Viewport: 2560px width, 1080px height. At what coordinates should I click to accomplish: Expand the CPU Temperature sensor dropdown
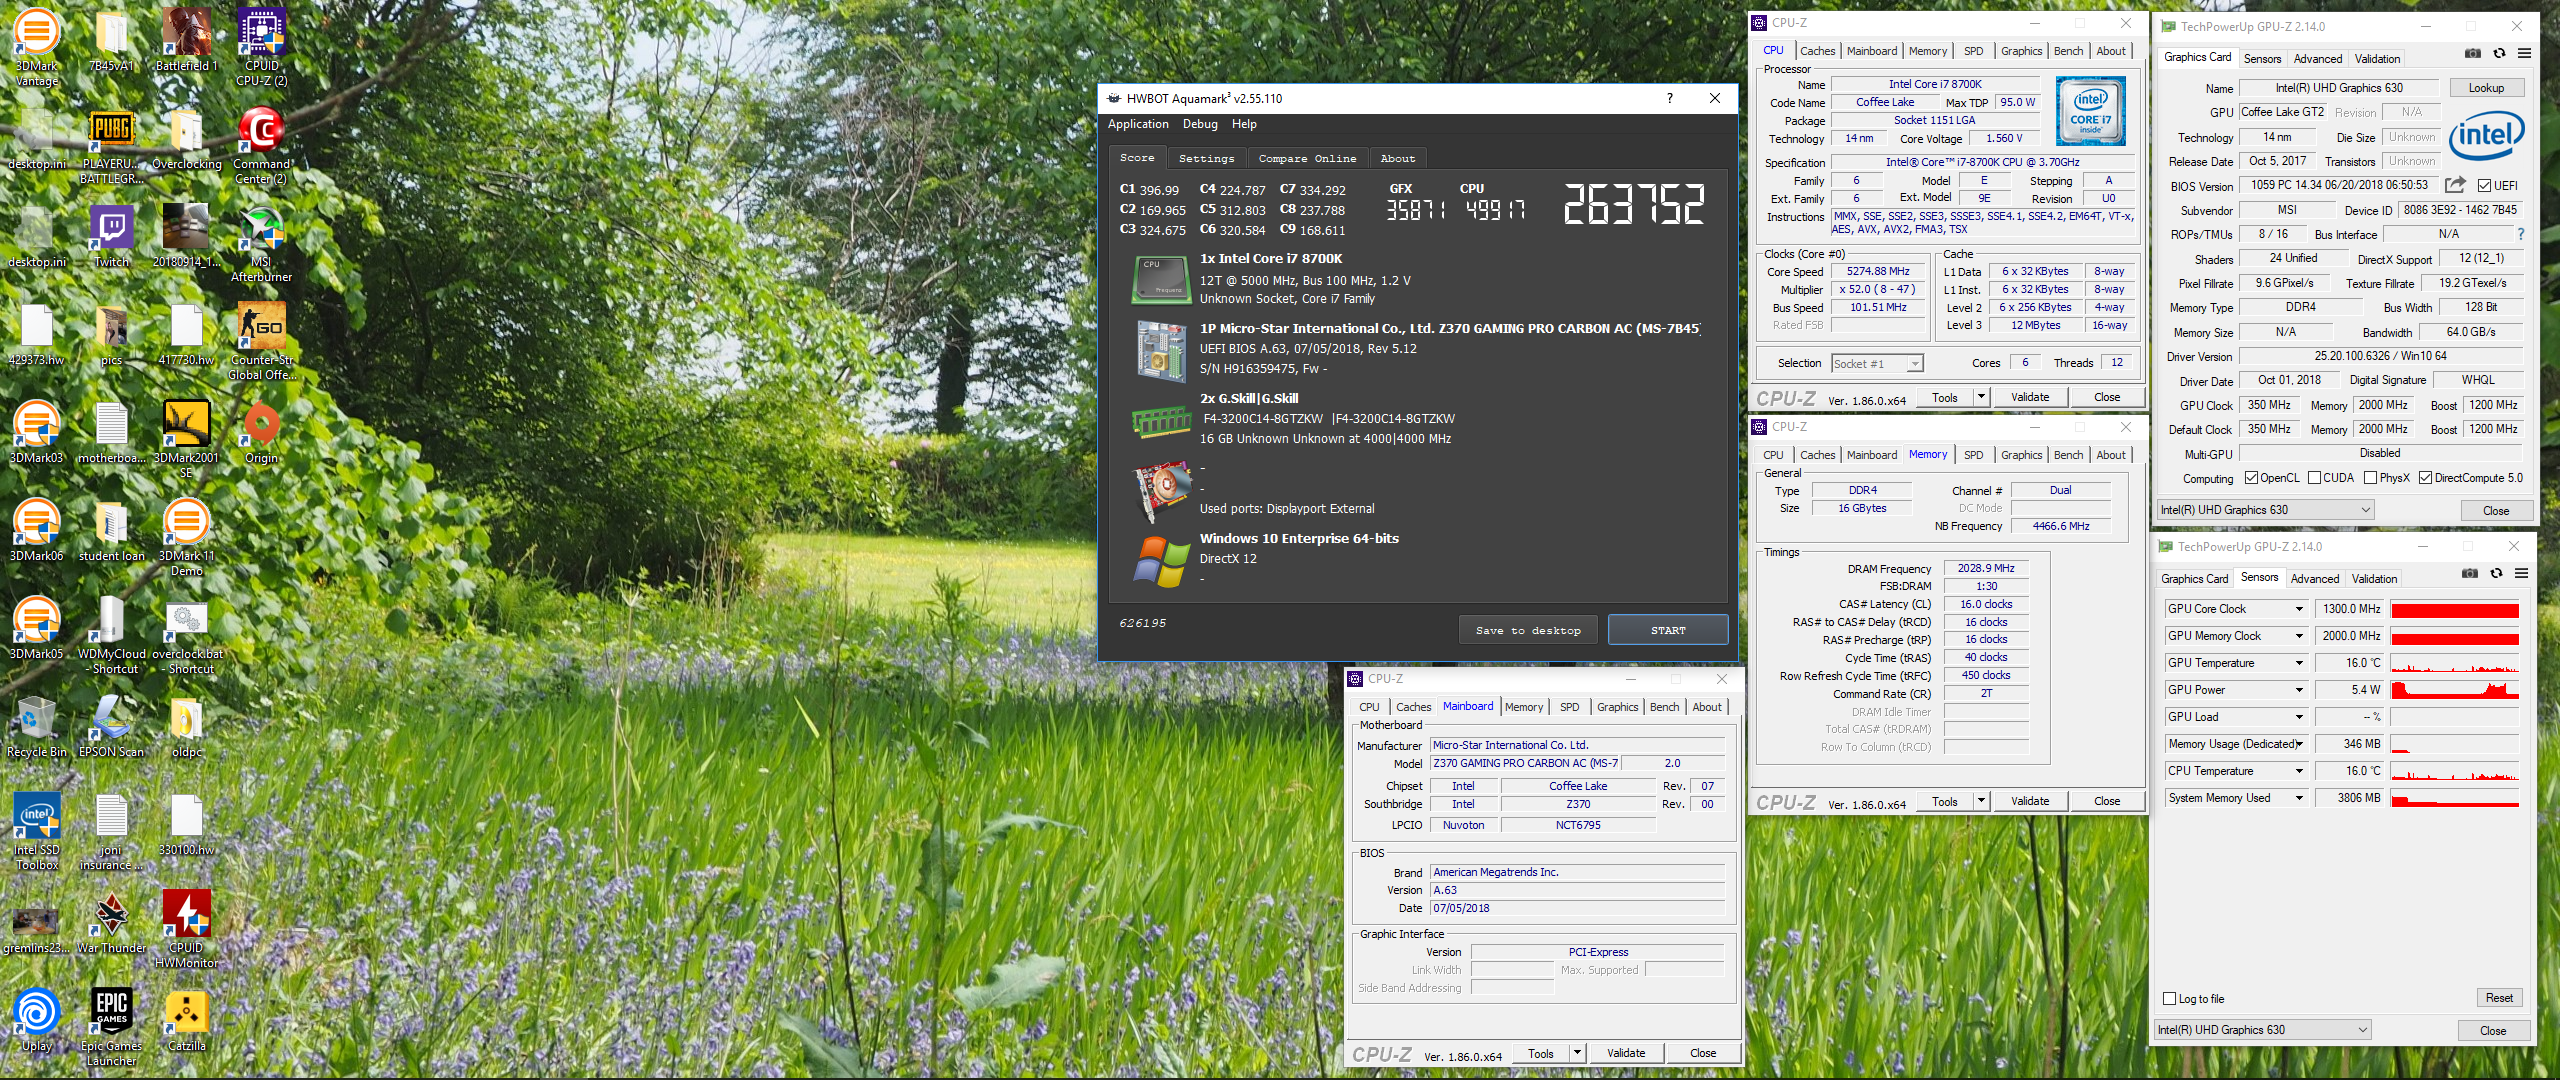(2299, 771)
